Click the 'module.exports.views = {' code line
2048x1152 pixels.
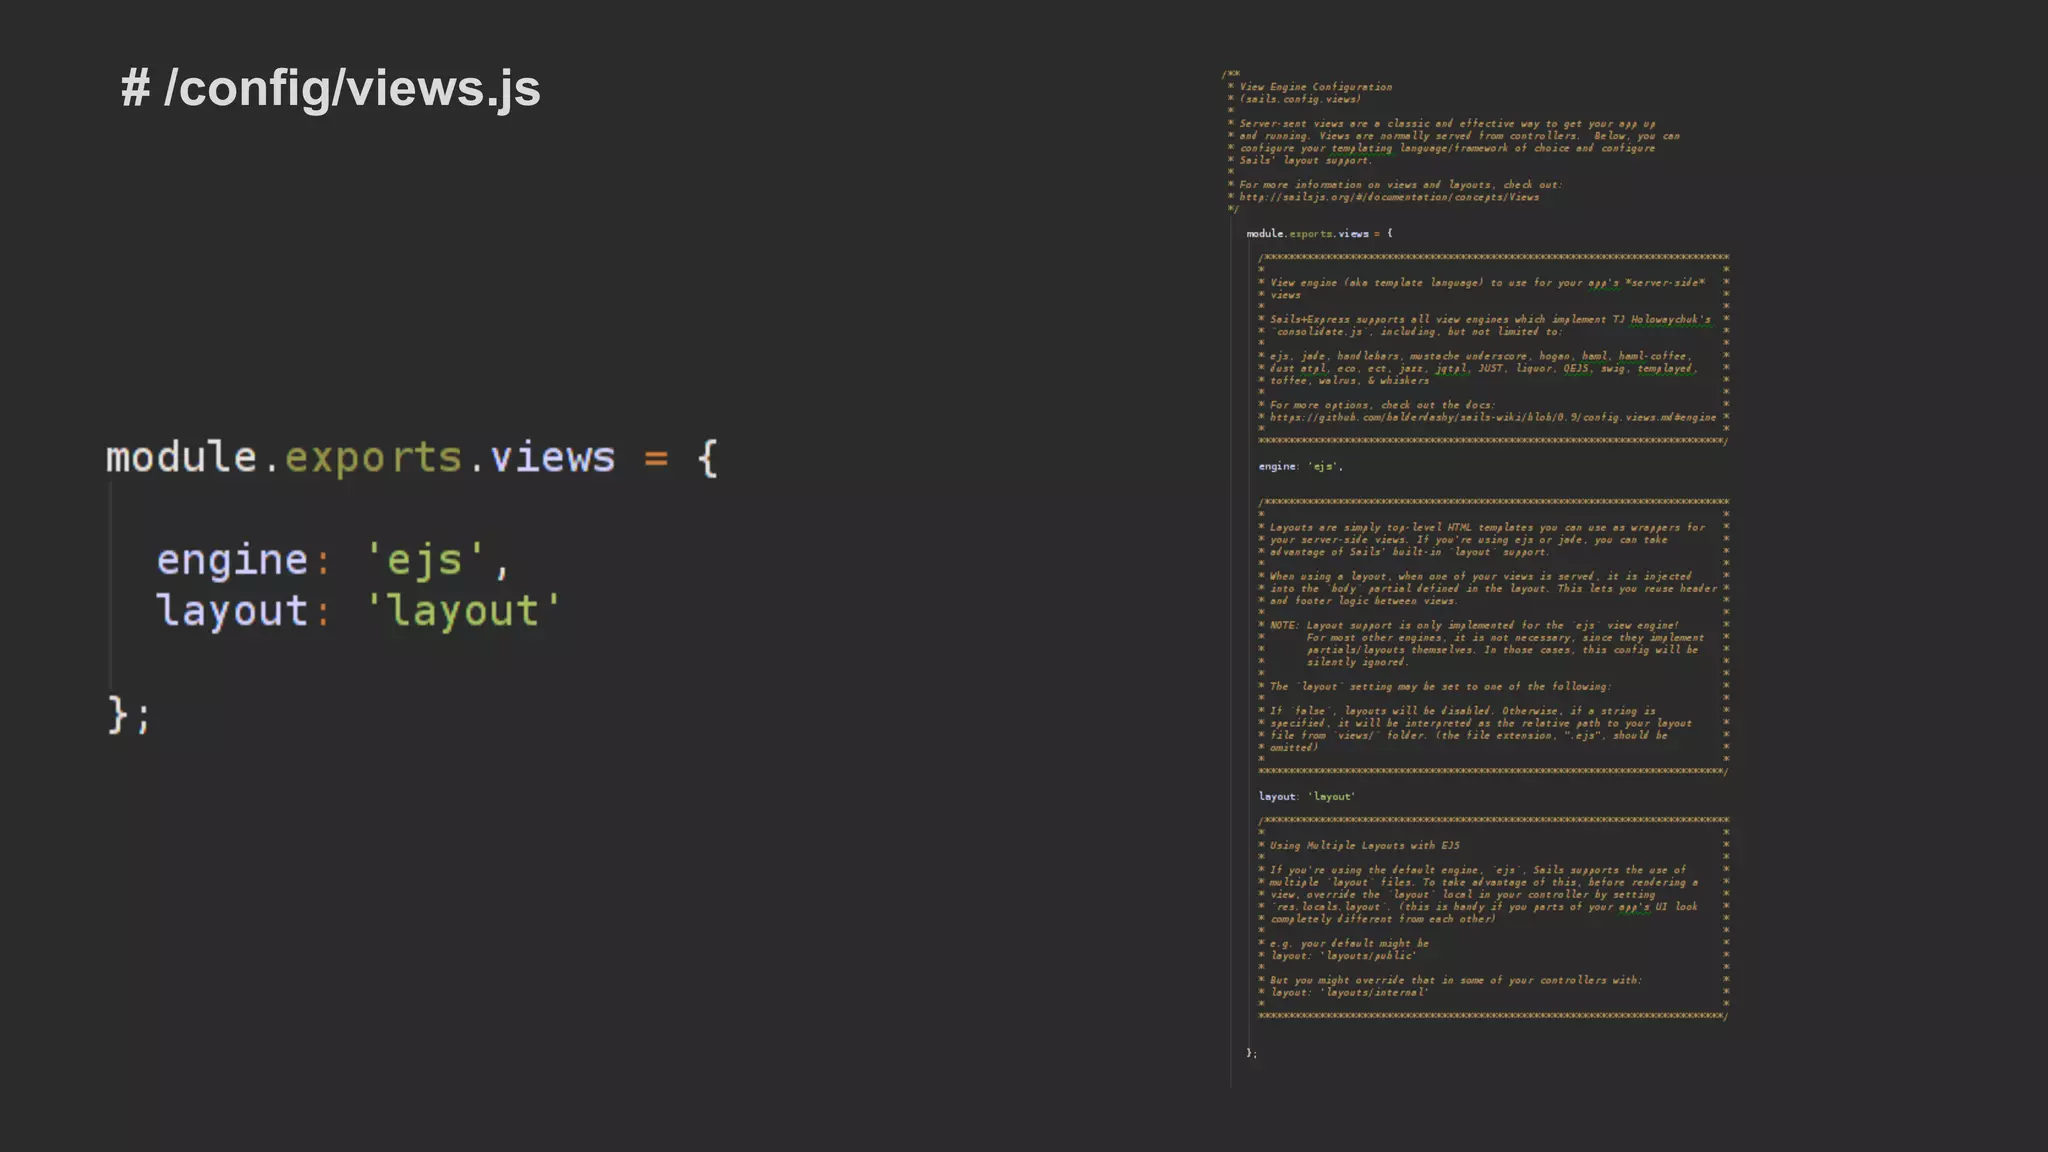coord(412,458)
